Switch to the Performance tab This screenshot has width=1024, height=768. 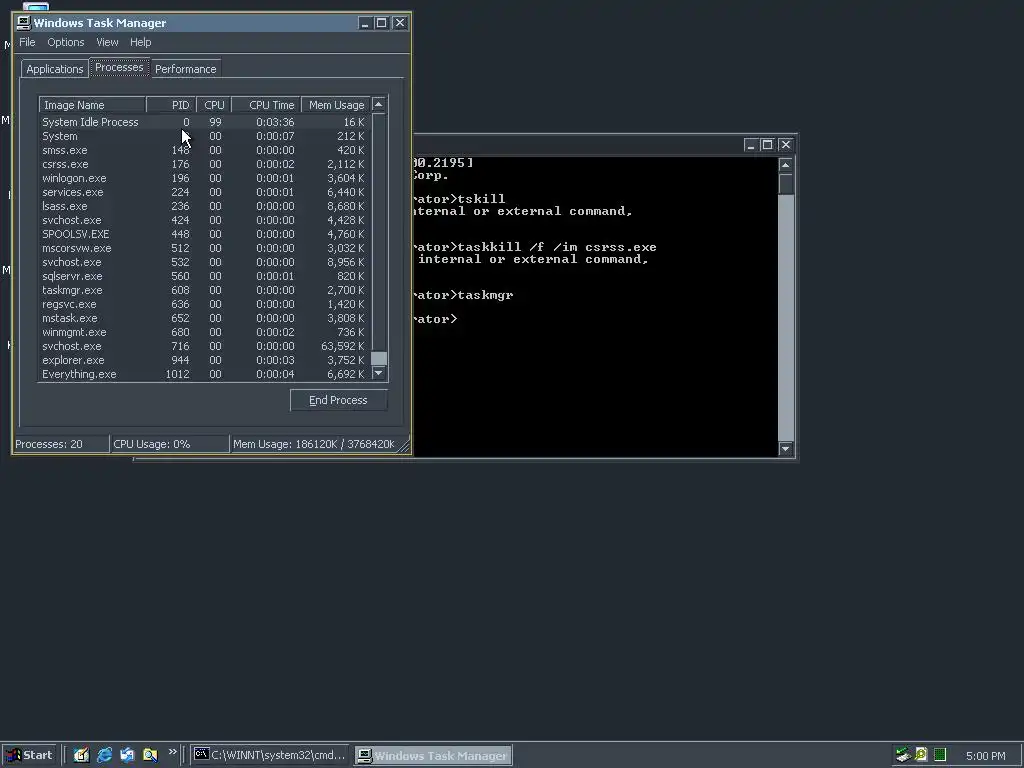185,69
